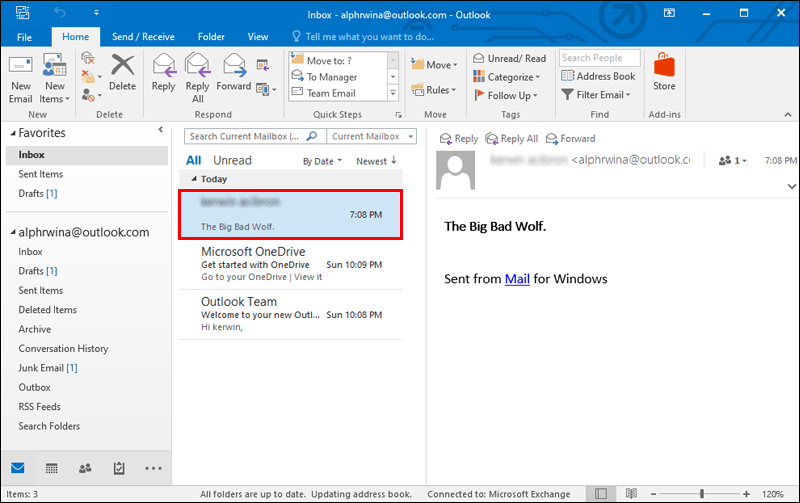Open the Current Mailbox scope dropdown
800x503 pixels.
[x=371, y=136]
